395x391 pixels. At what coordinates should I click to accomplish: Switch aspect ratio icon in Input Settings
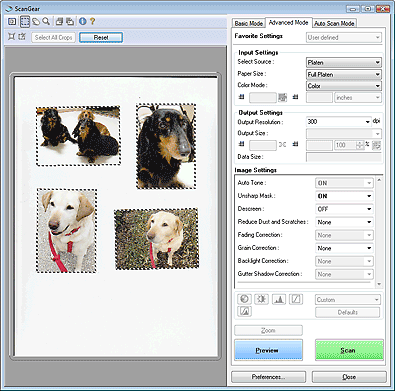tap(282, 97)
